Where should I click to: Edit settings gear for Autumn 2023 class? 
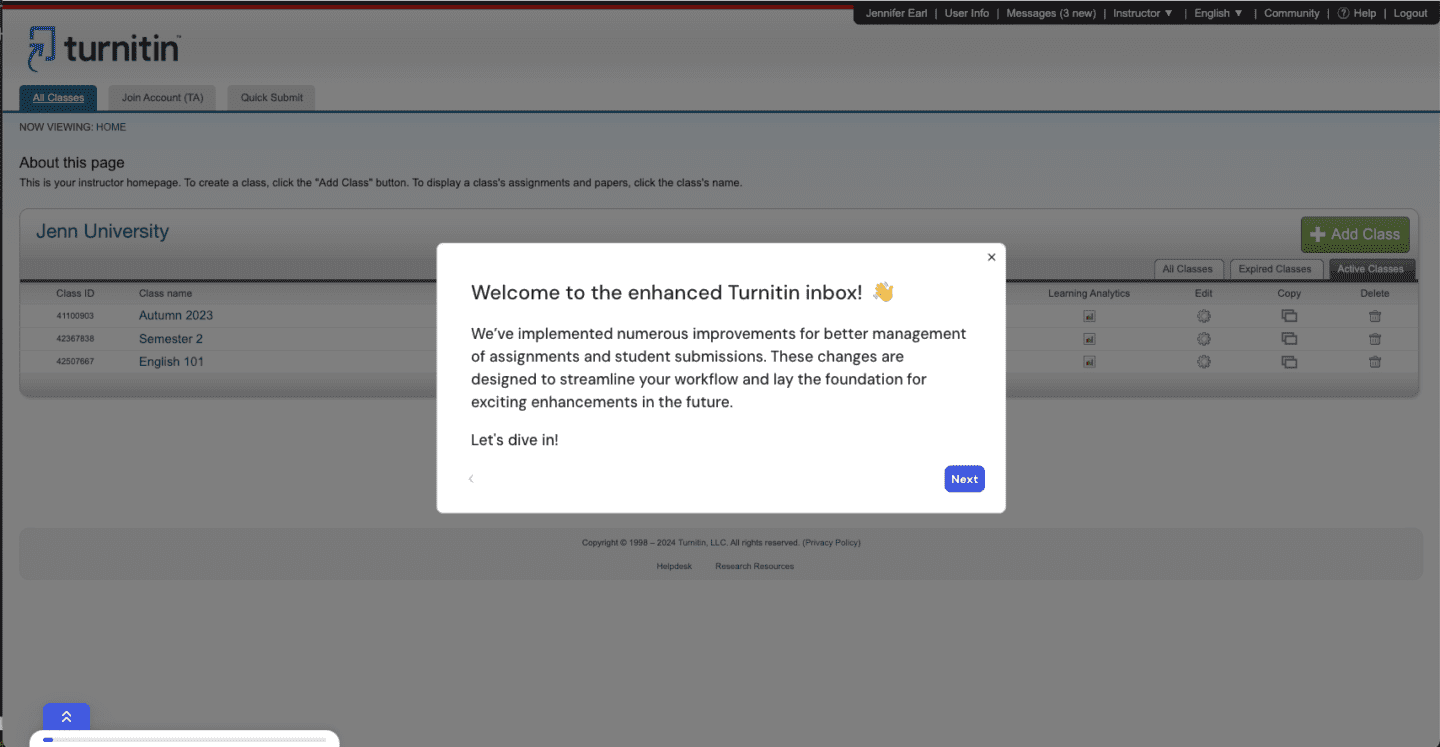1204,316
